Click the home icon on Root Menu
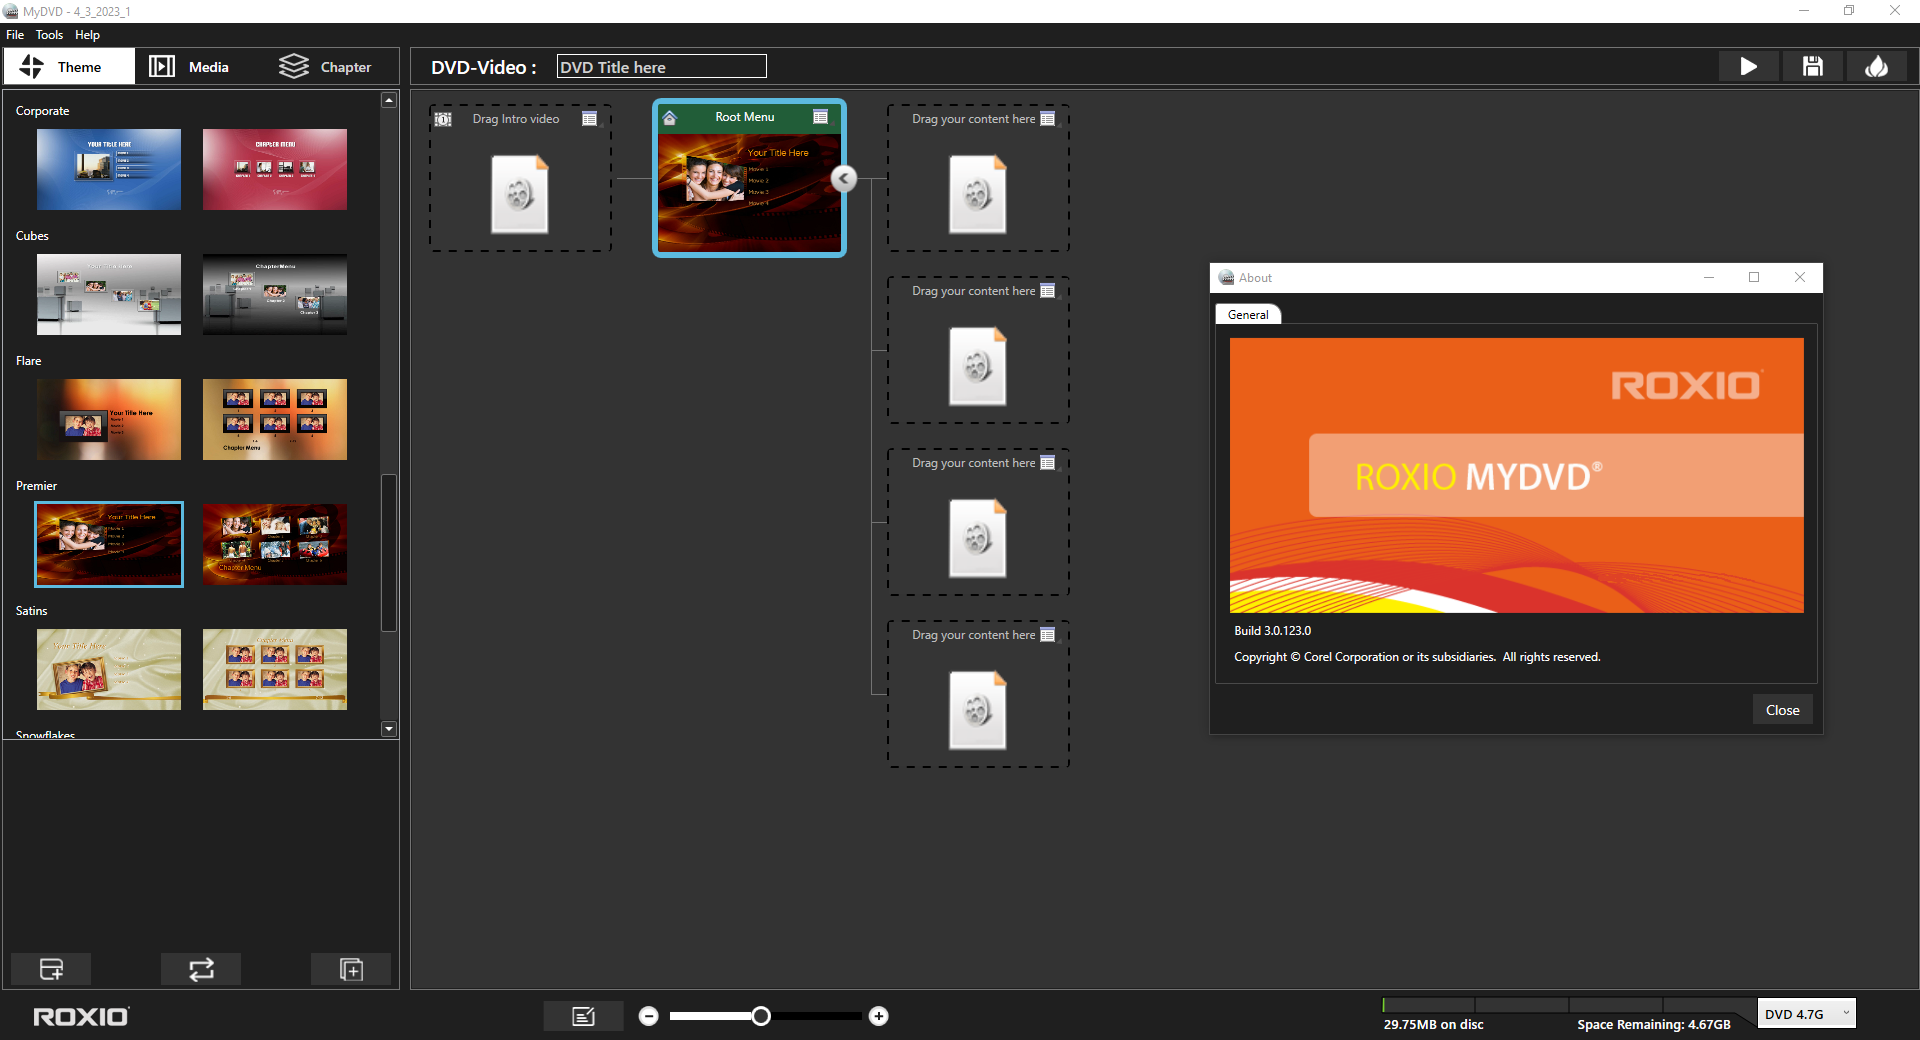Screen dimensions: 1920x1040 click(x=670, y=118)
